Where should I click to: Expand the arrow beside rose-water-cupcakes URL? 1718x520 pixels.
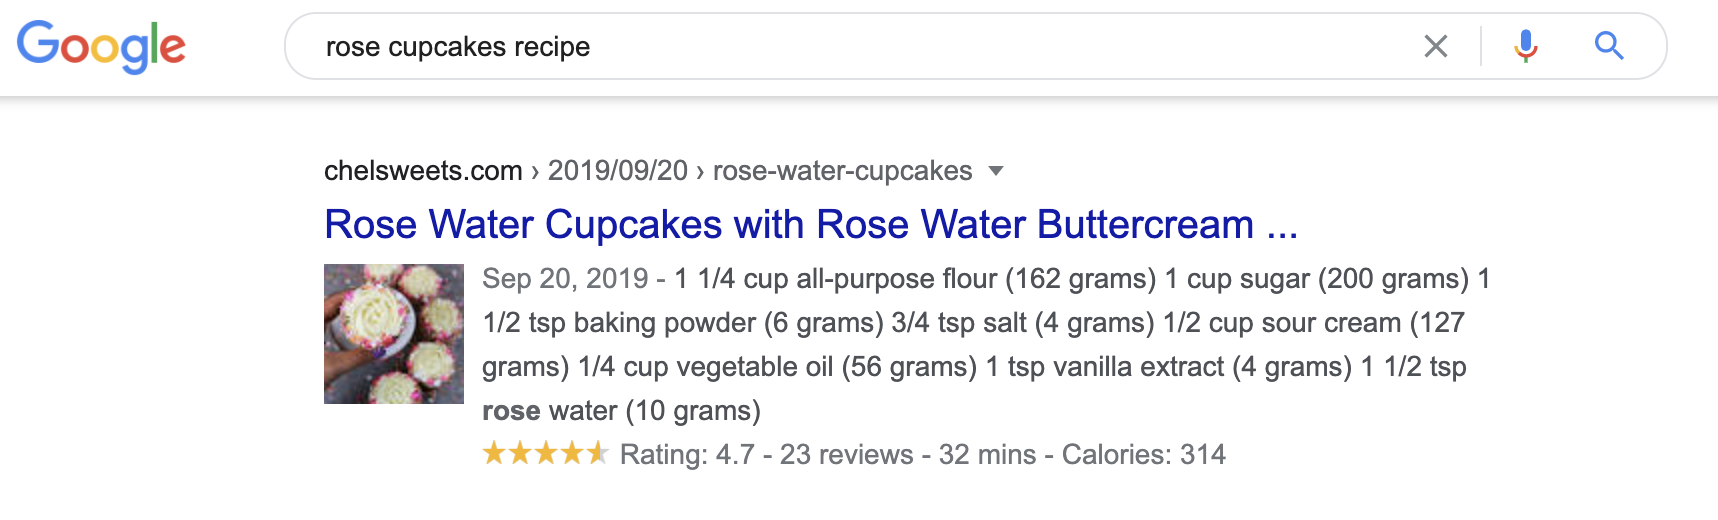(x=995, y=171)
